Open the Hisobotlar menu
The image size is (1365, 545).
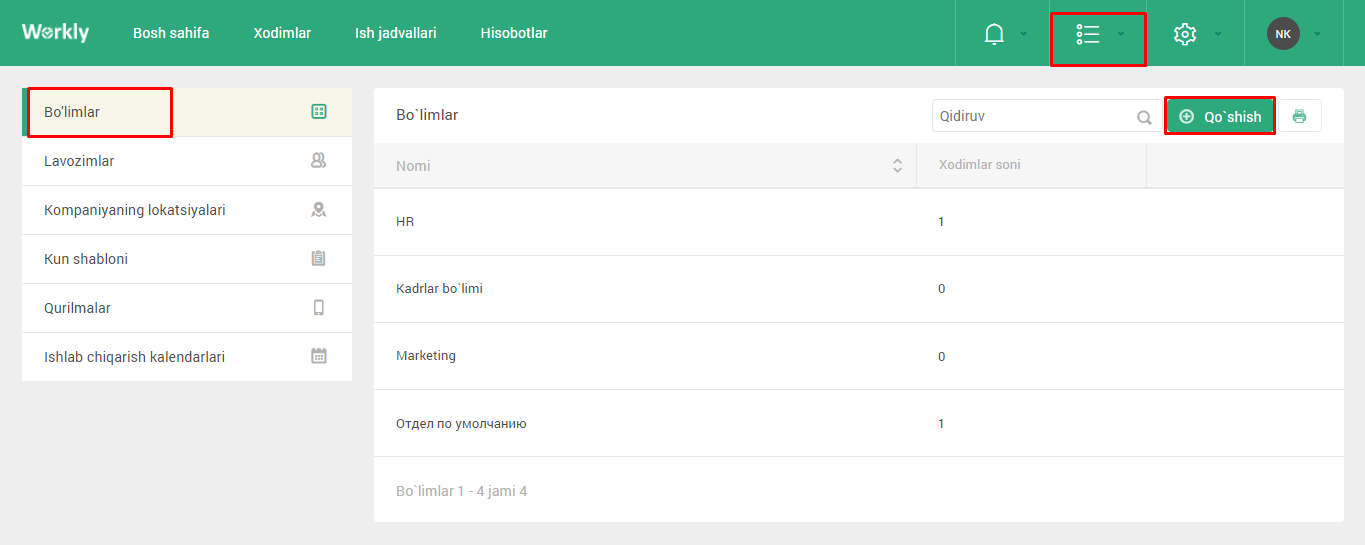tap(514, 33)
